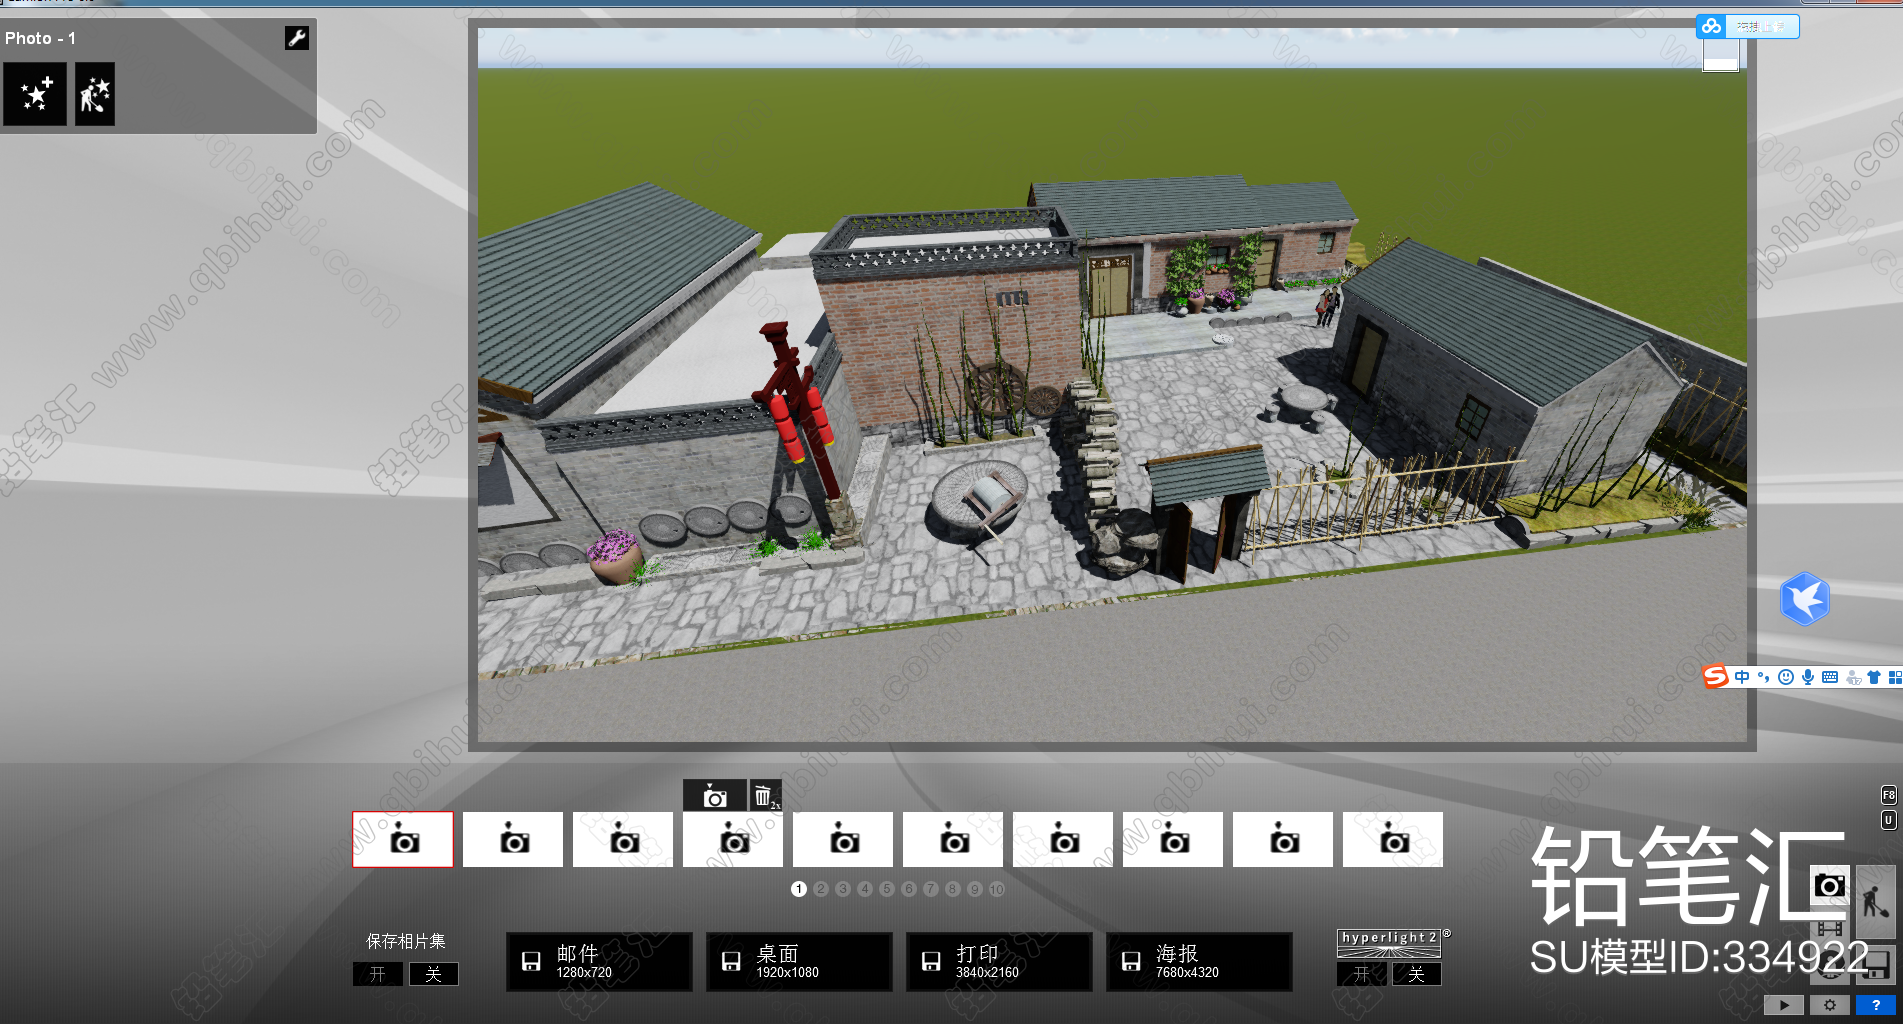This screenshot has width=1903, height=1024.
Task: Switch to Build mode shovel-worker icon
Action: [1876, 902]
